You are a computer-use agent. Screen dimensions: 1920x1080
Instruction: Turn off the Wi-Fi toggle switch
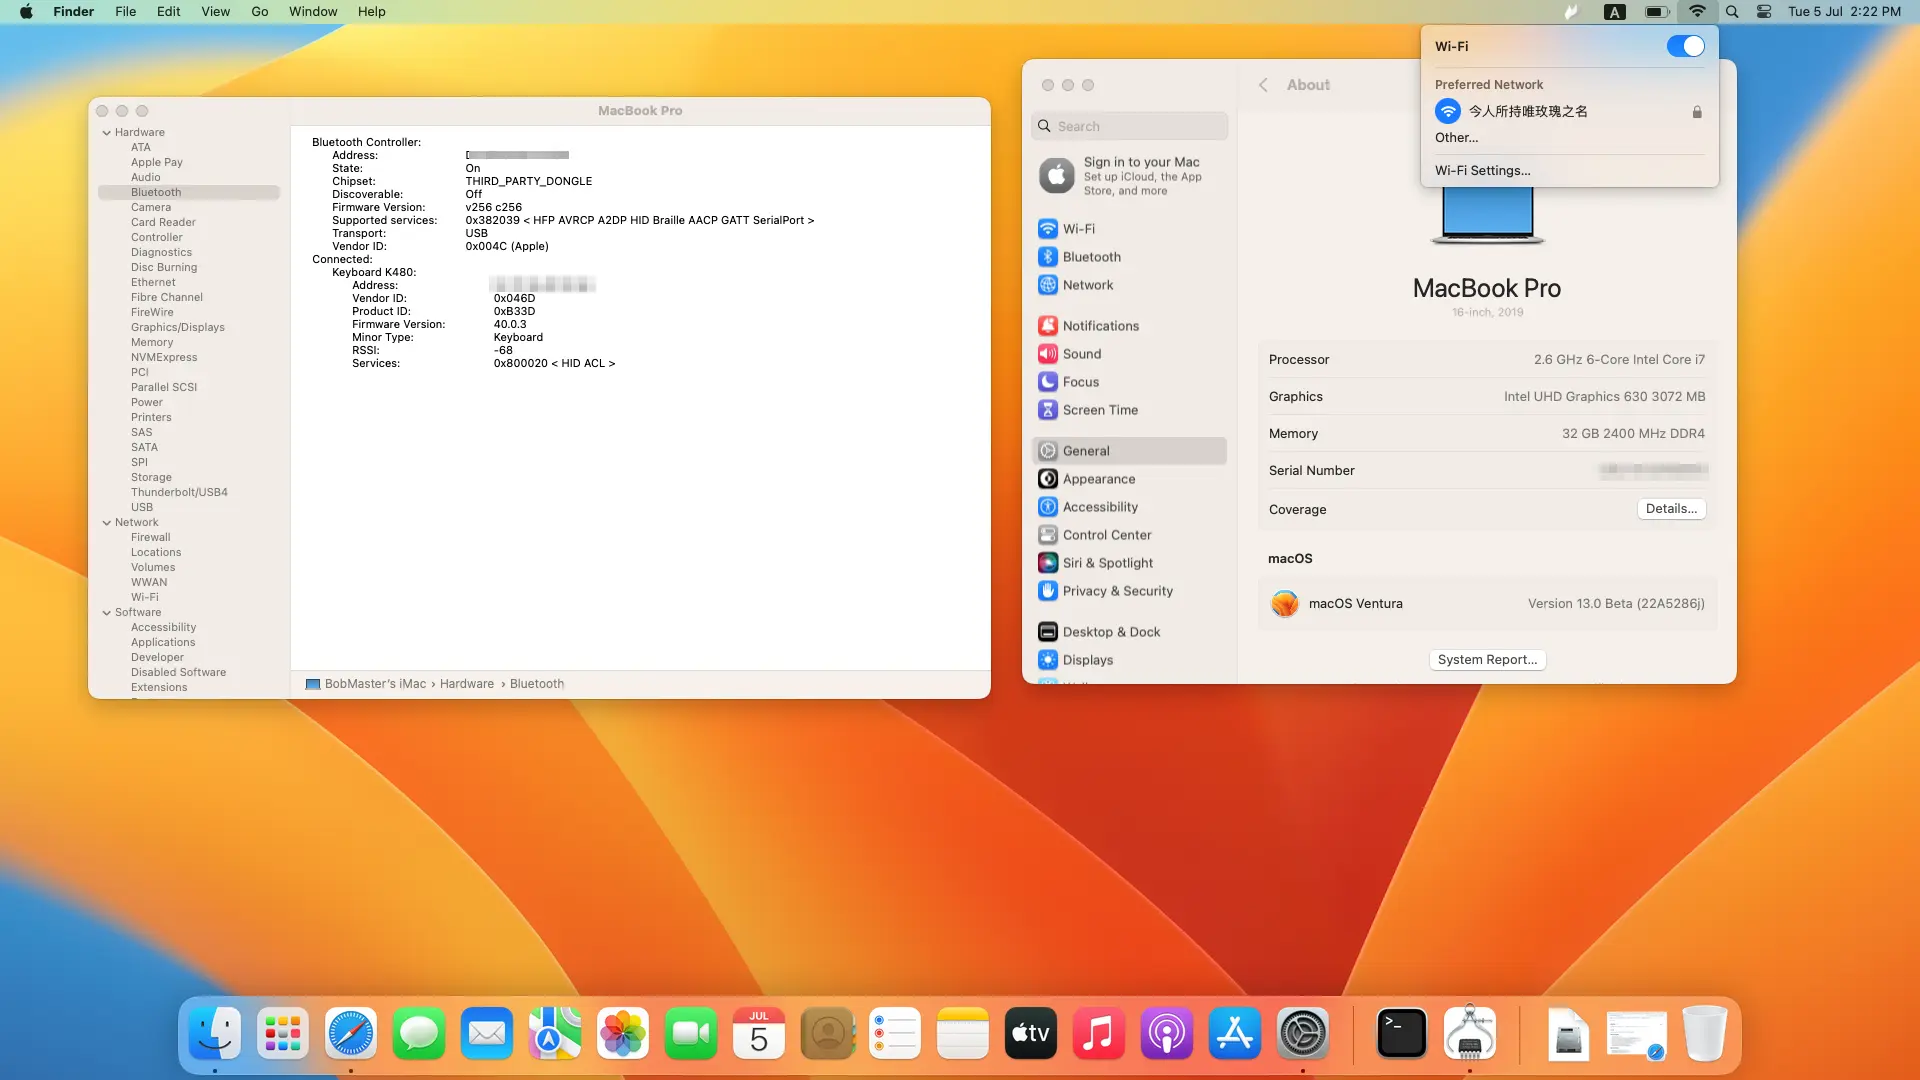(1685, 46)
